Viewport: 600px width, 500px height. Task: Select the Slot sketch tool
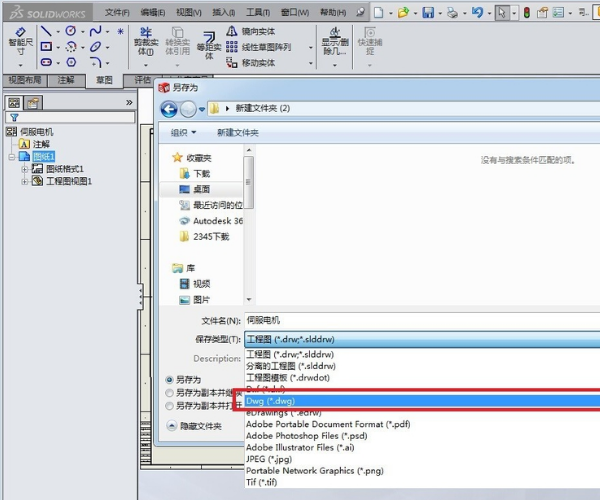46,62
